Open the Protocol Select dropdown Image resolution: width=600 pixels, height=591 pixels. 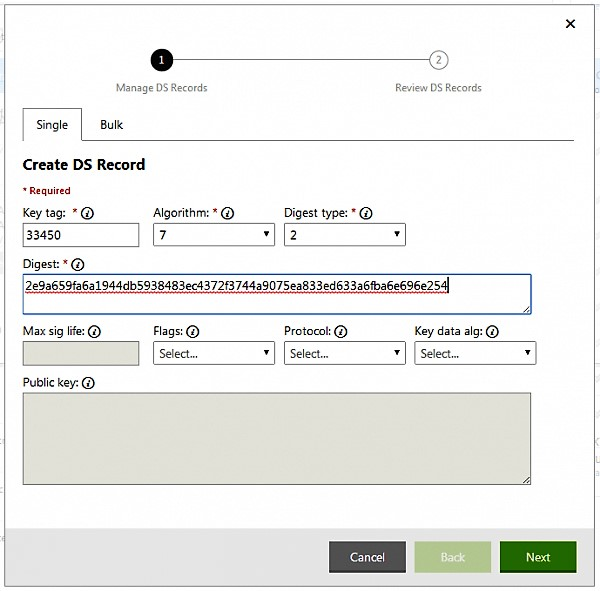345,353
